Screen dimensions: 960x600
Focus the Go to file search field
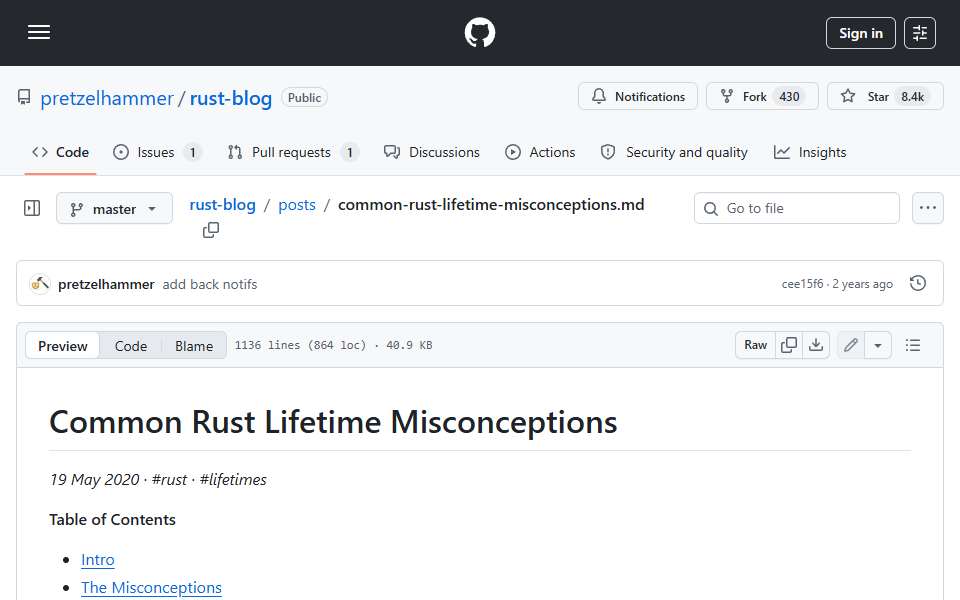tap(797, 208)
